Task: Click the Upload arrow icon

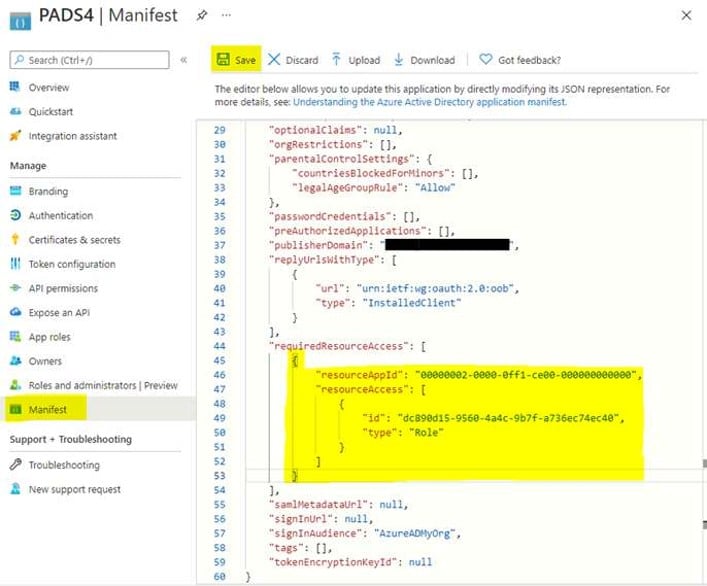Action: [x=336, y=60]
